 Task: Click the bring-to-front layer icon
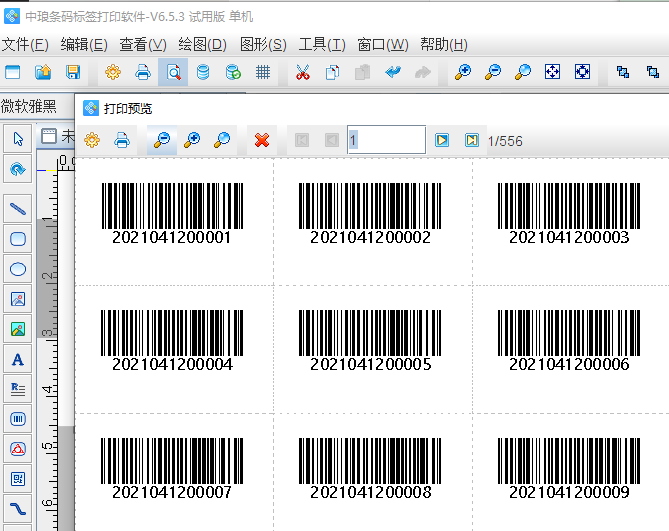[622, 72]
